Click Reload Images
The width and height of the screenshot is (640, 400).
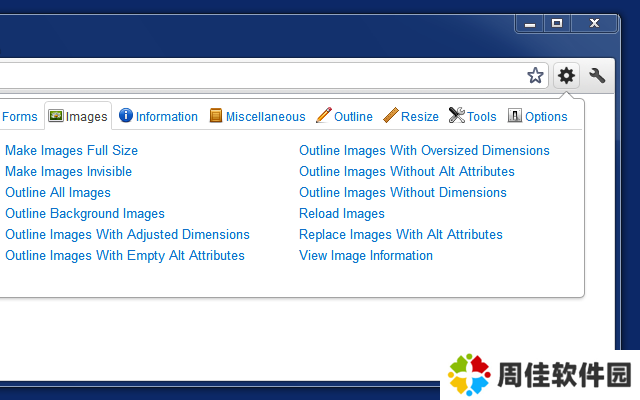(x=342, y=214)
